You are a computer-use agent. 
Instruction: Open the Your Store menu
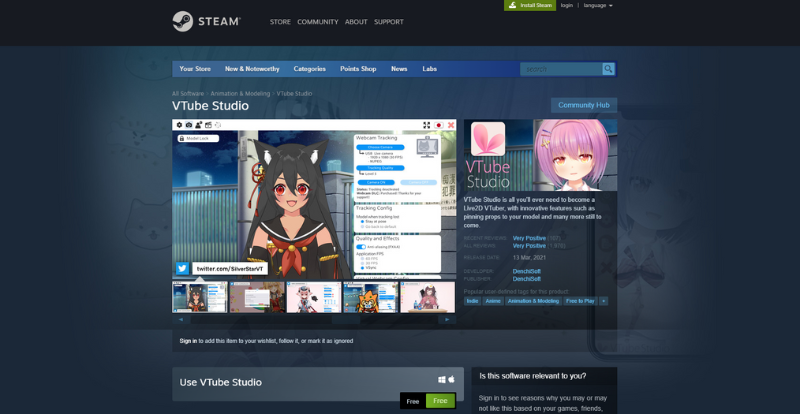click(195, 69)
